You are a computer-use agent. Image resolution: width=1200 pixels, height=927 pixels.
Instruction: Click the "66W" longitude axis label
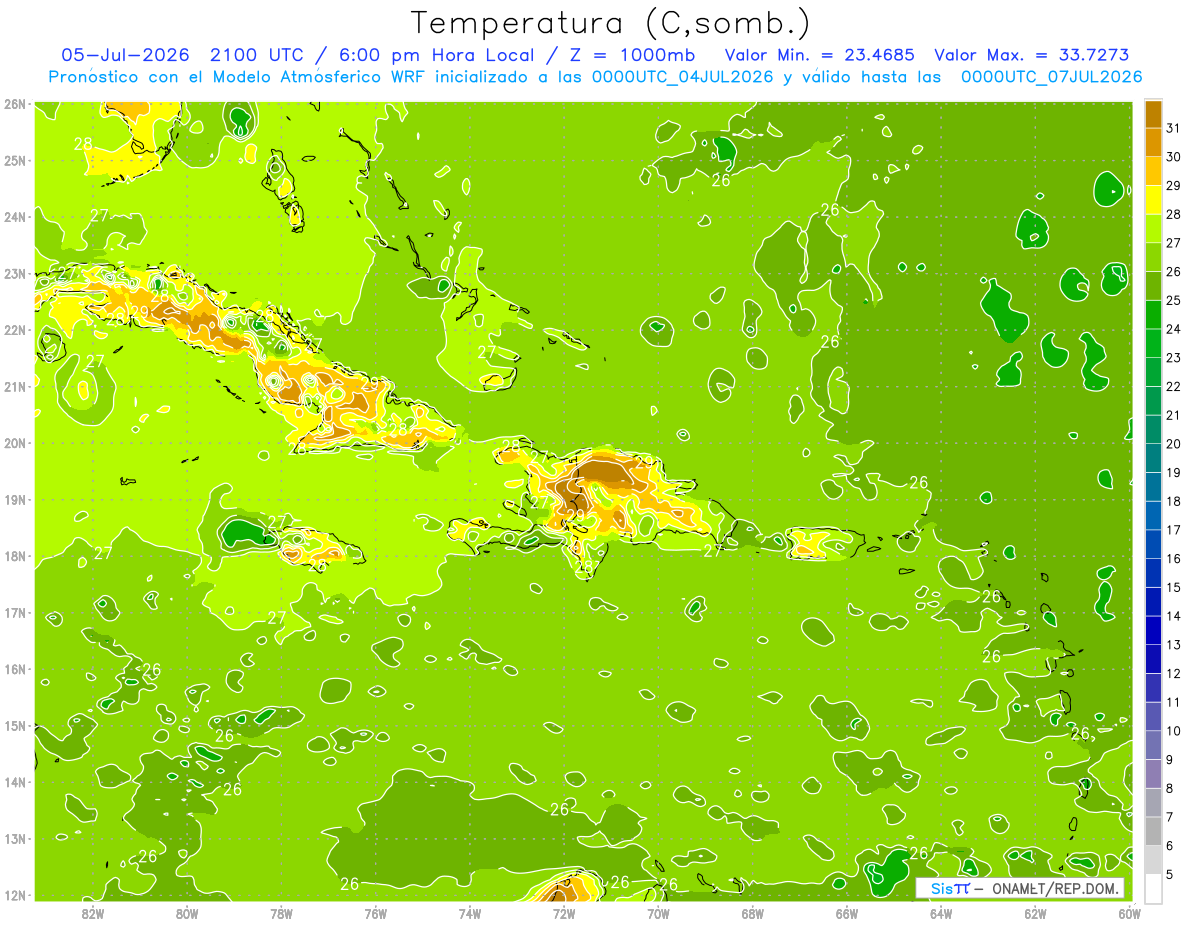(847, 913)
